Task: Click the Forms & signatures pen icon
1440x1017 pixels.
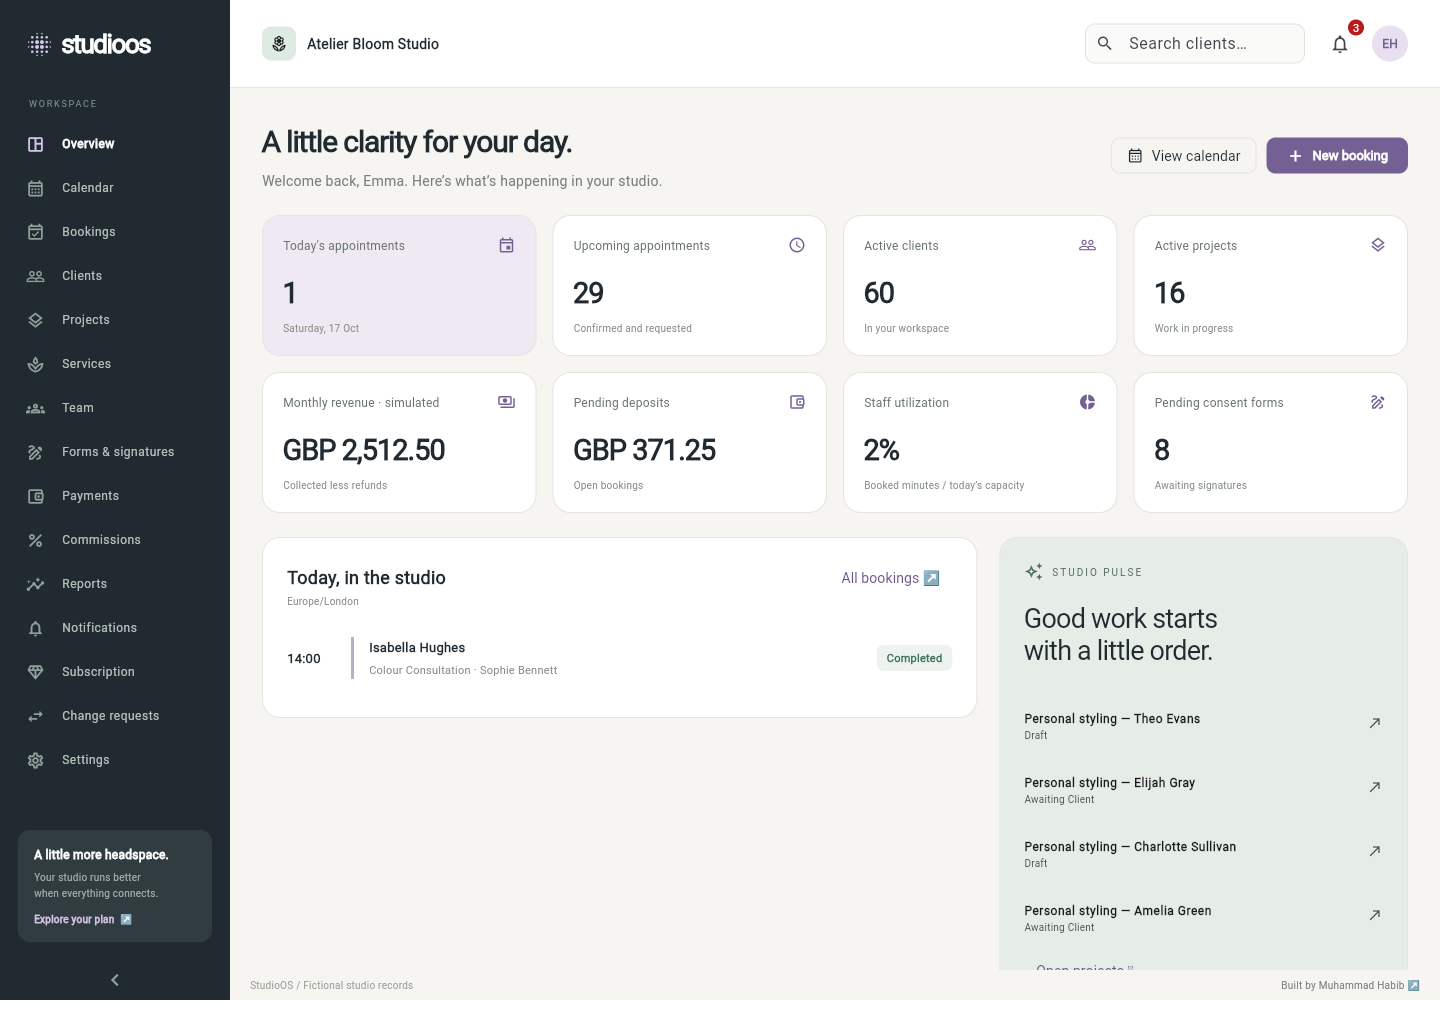Action: pos(36,452)
